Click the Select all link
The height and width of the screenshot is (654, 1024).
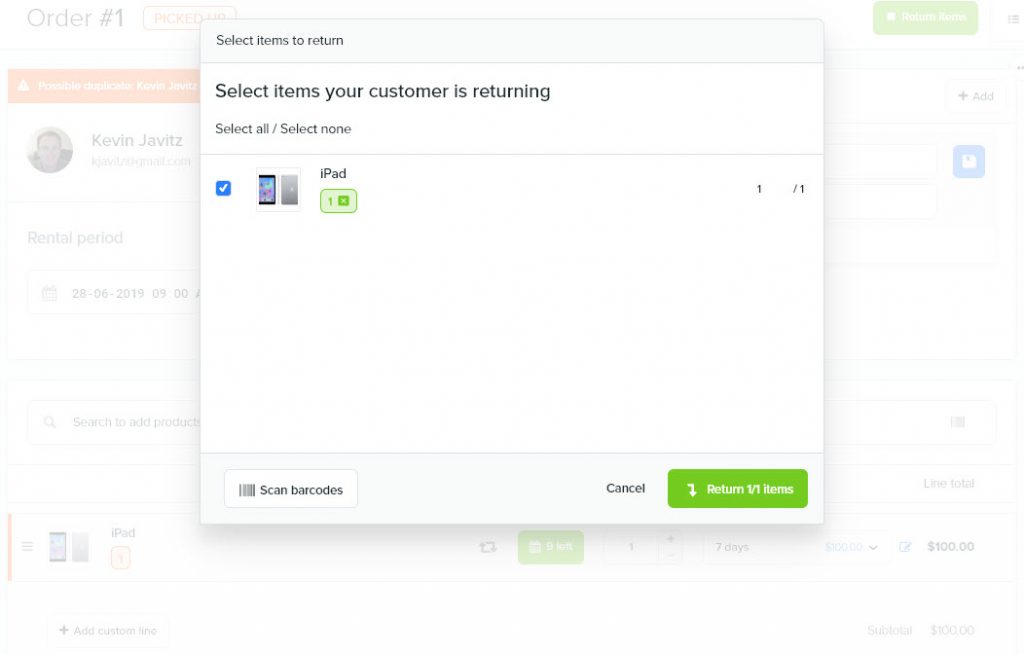(242, 129)
